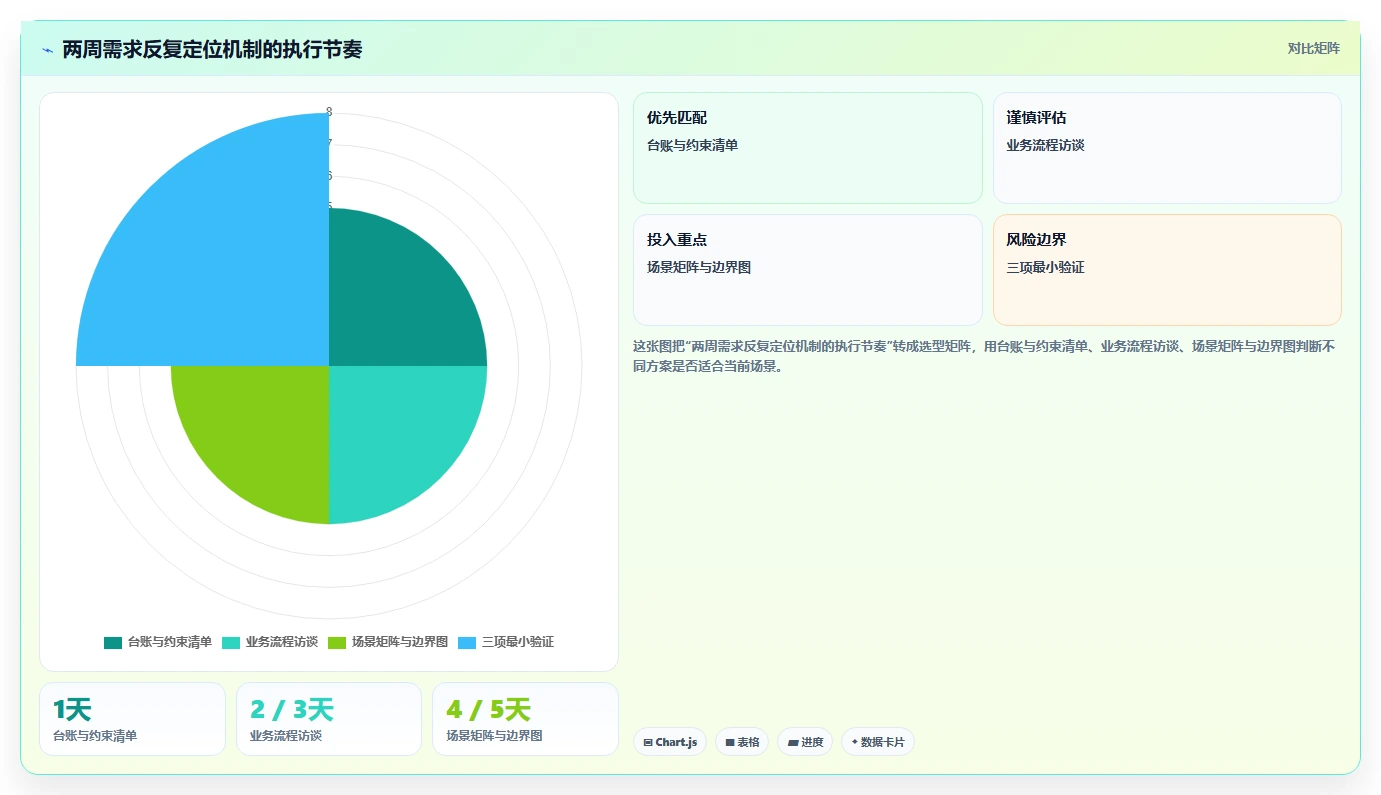Screen dimensions: 1381x795
Task: Click the 业务流程访谈 legend label
Action: [x=282, y=642]
